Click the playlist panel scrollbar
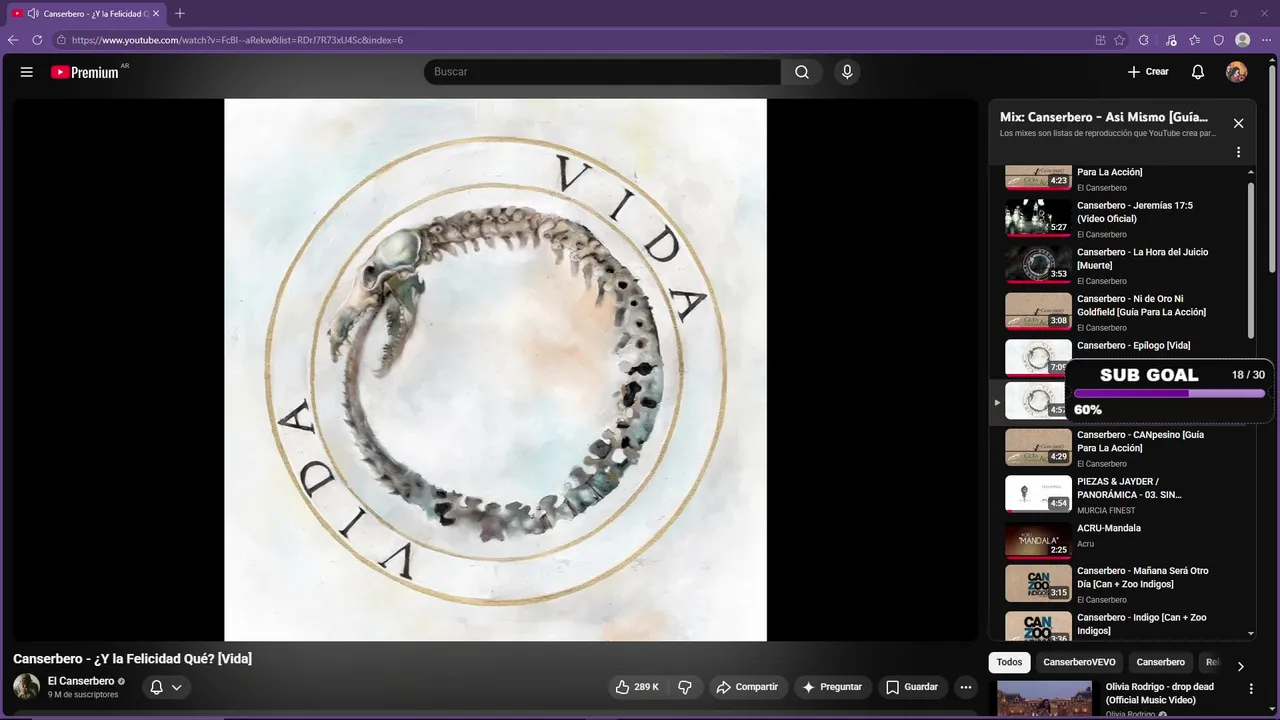This screenshot has width=1280, height=720. tap(1251, 260)
